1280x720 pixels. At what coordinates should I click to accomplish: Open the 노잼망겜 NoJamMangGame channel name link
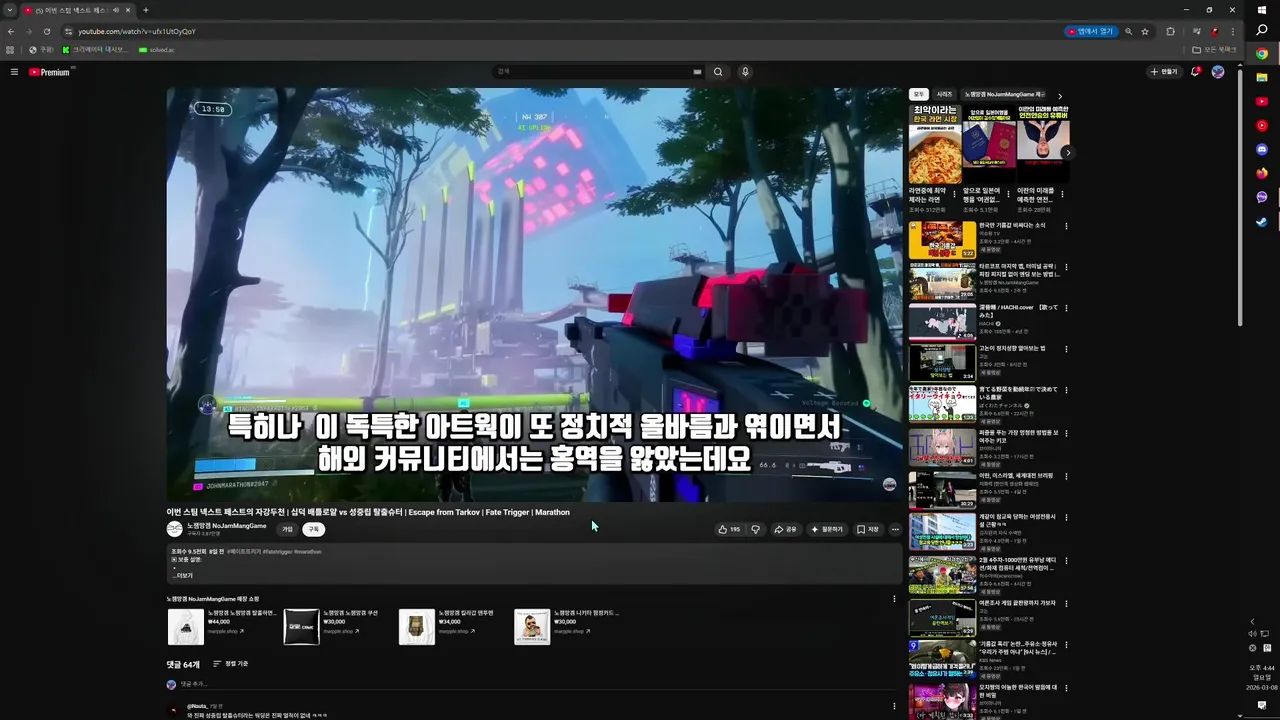click(227, 526)
